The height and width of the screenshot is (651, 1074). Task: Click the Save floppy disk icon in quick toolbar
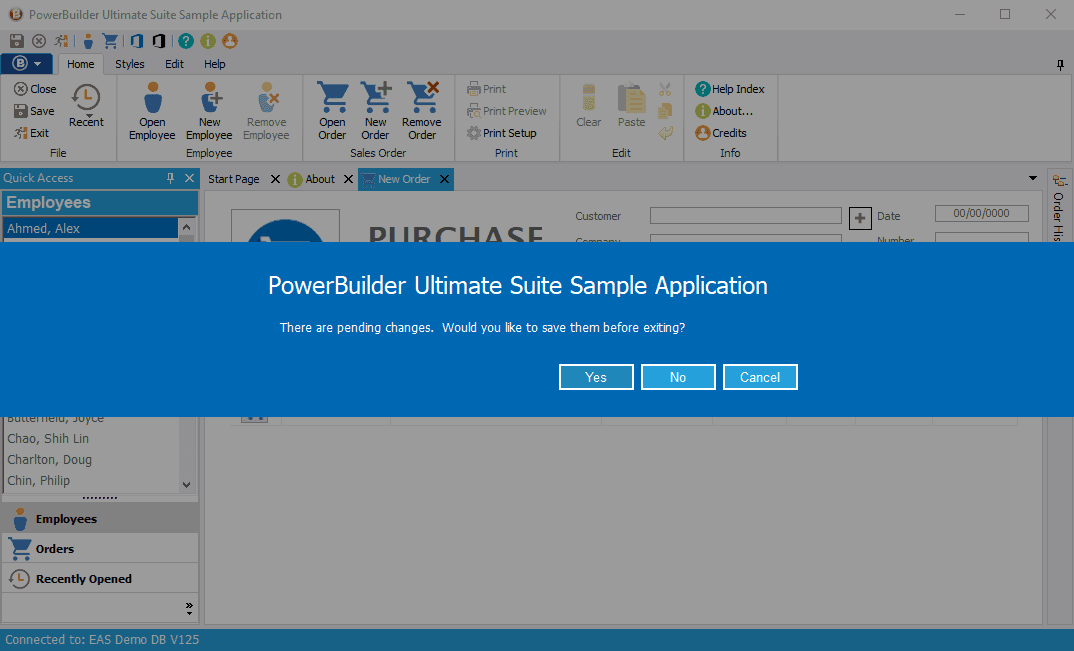tap(15, 40)
